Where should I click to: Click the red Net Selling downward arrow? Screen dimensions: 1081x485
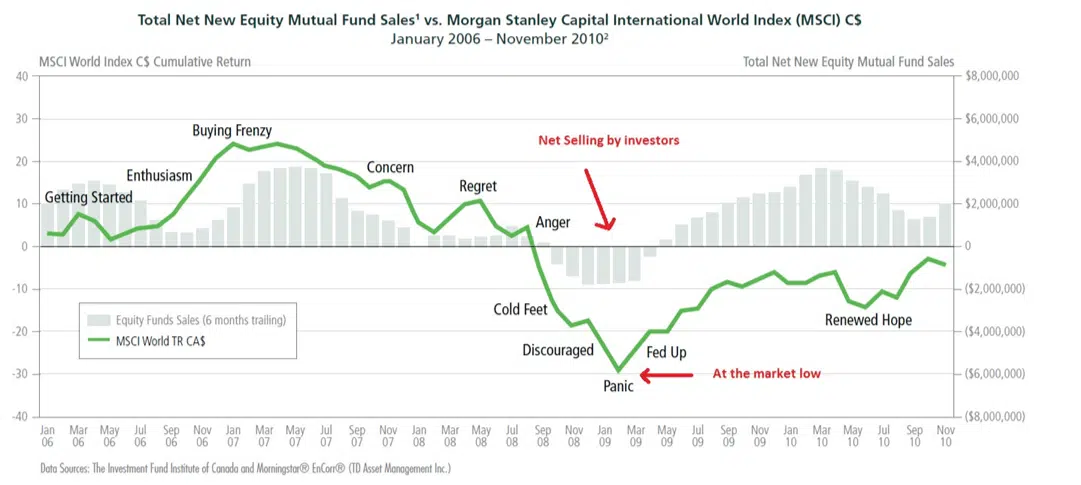point(598,199)
